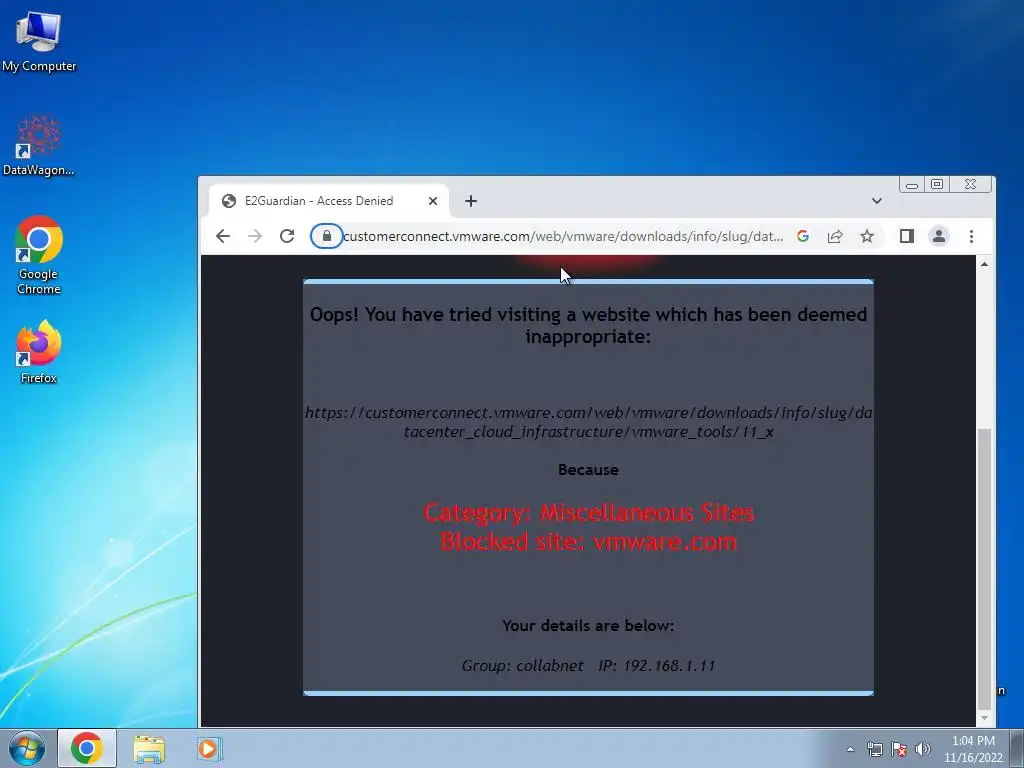Select the Google Chrome desktop shortcut
This screenshot has width=1024, height=768.
click(x=39, y=255)
